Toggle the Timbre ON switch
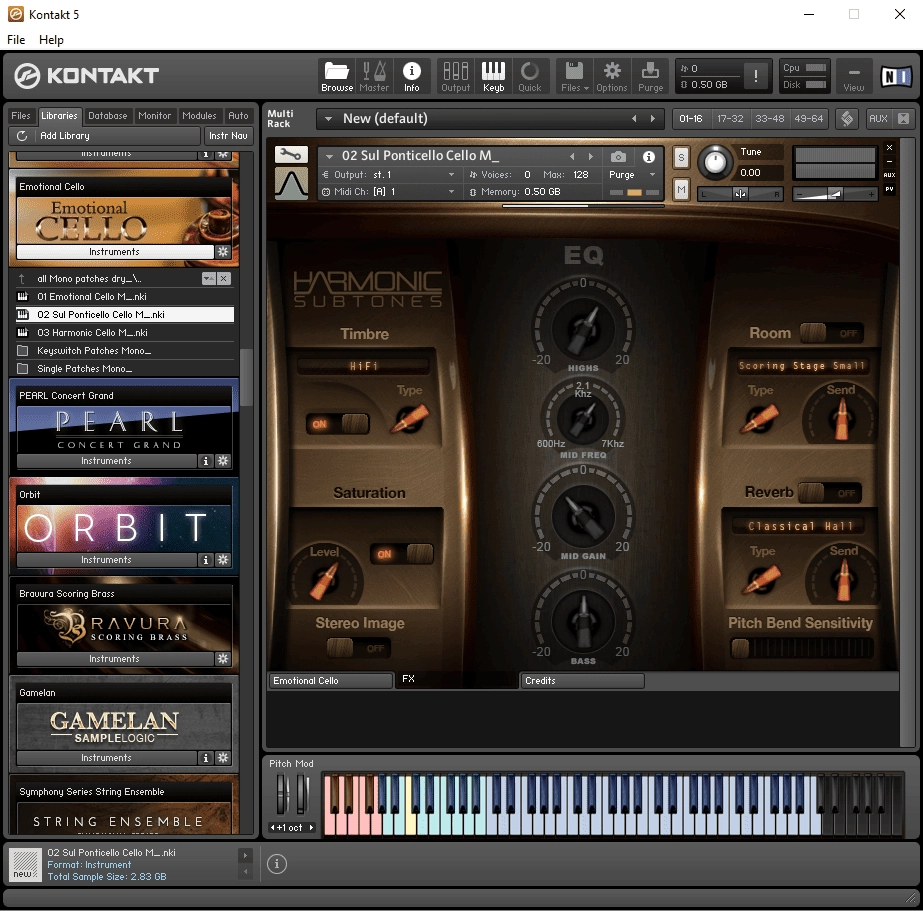This screenshot has width=923, height=911. (x=338, y=424)
